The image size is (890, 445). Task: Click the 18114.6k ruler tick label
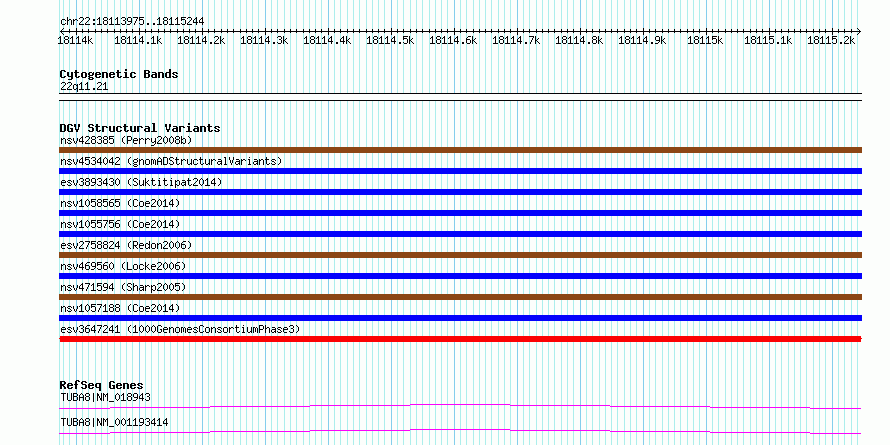(453, 40)
